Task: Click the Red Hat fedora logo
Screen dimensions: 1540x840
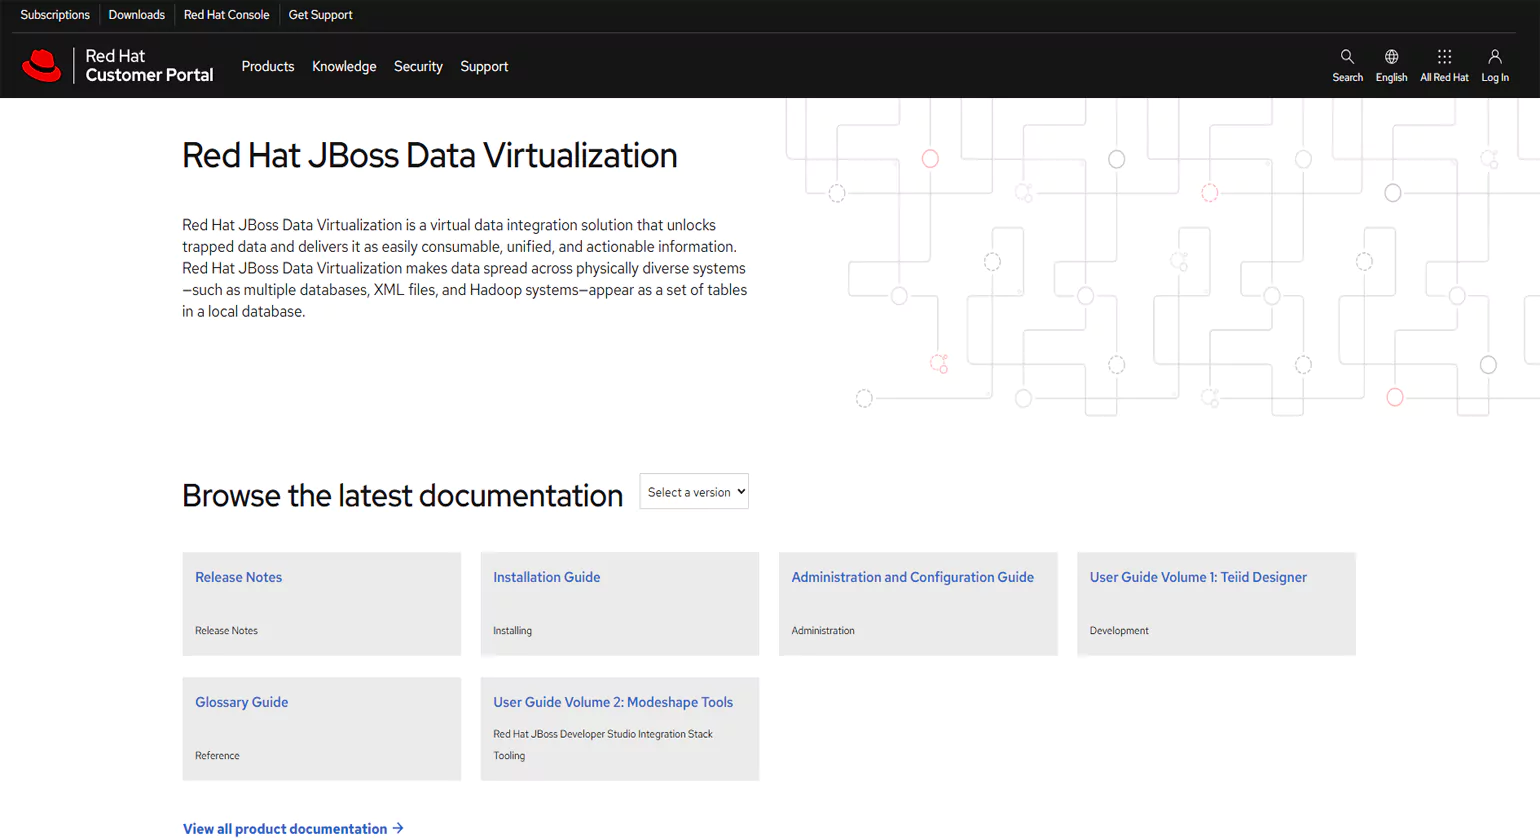Action: pyautogui.click(x=41, y=64)
